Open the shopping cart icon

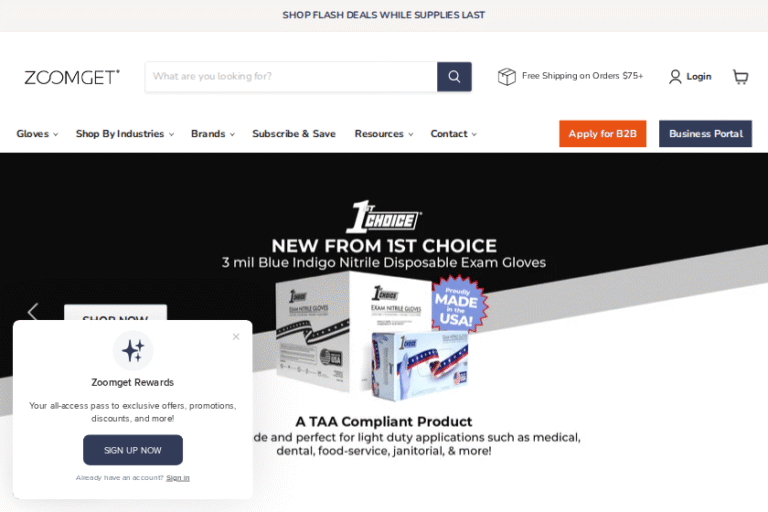tap(740, 76)
